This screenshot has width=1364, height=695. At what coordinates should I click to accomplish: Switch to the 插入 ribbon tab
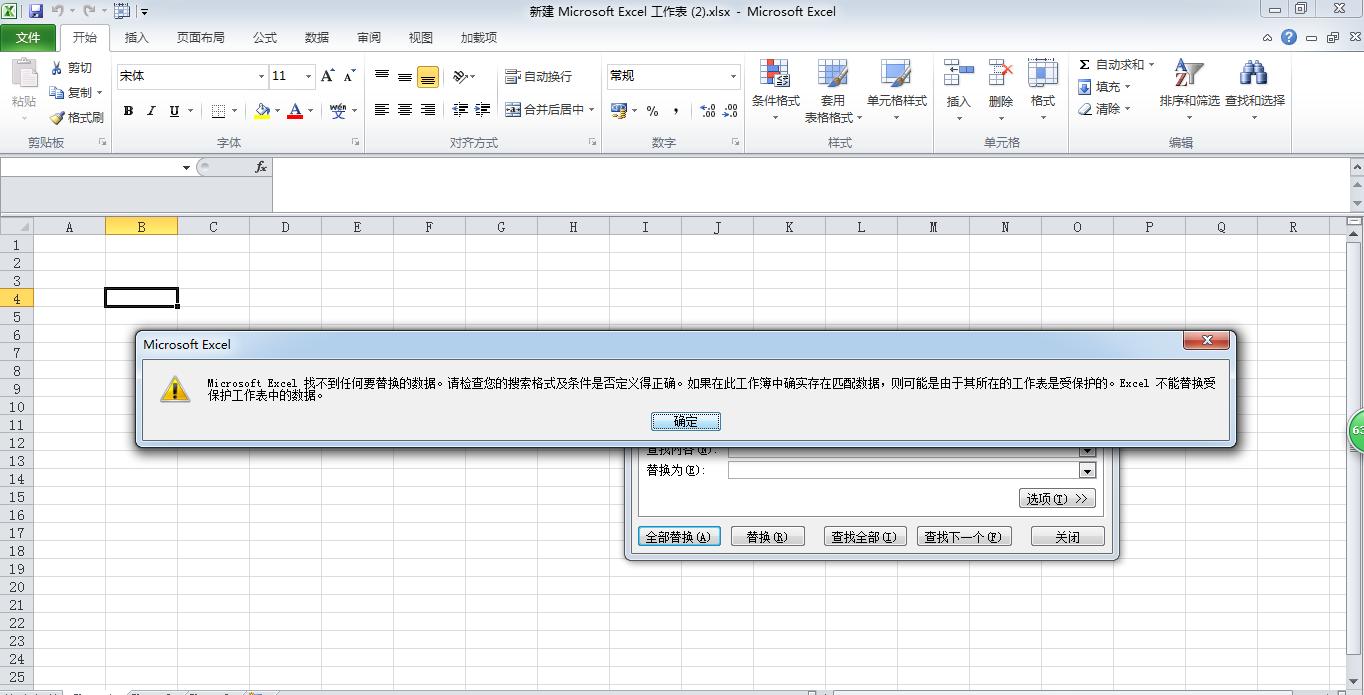click(136, 38)
